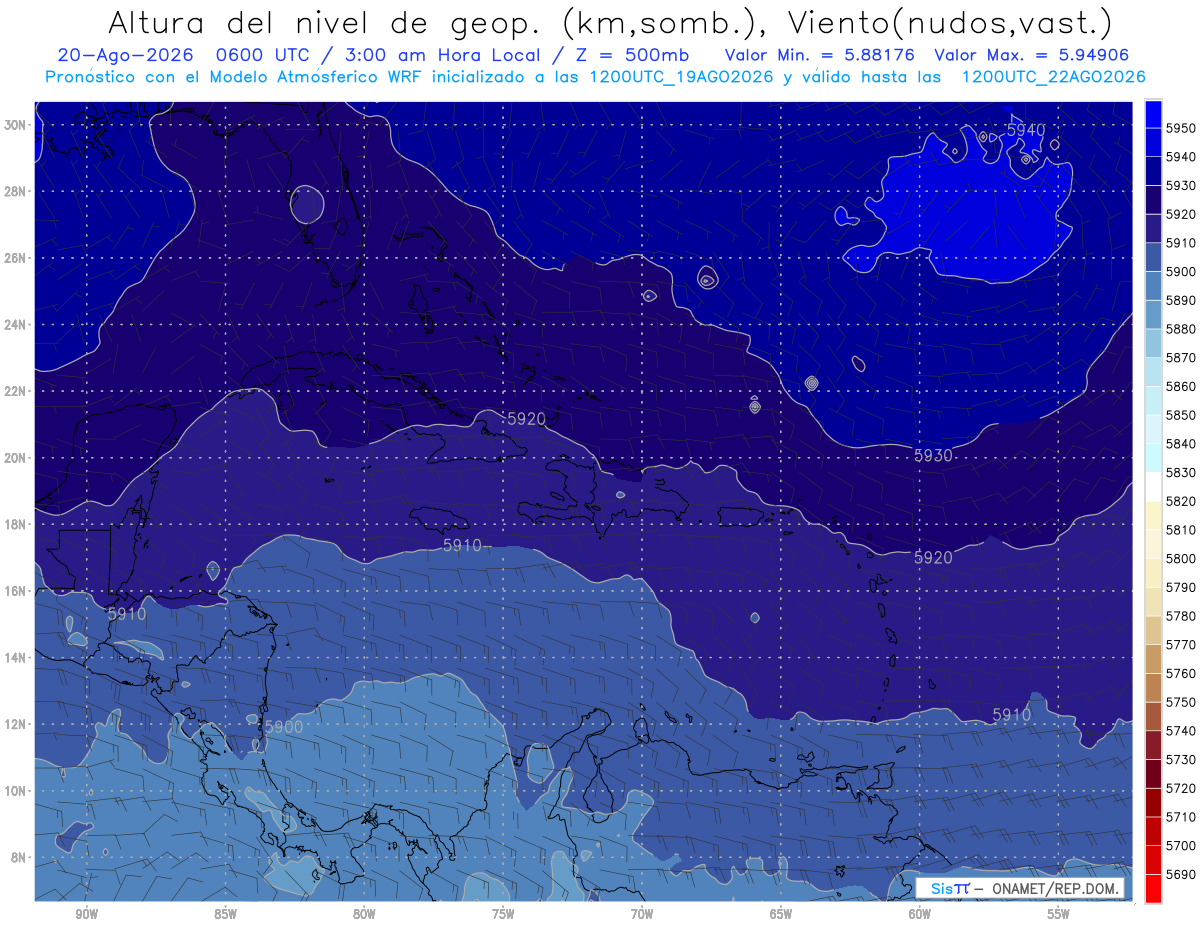Click the '18N' latitude axis label
This screenshot has height=927, width=1200.
(15, 524)
